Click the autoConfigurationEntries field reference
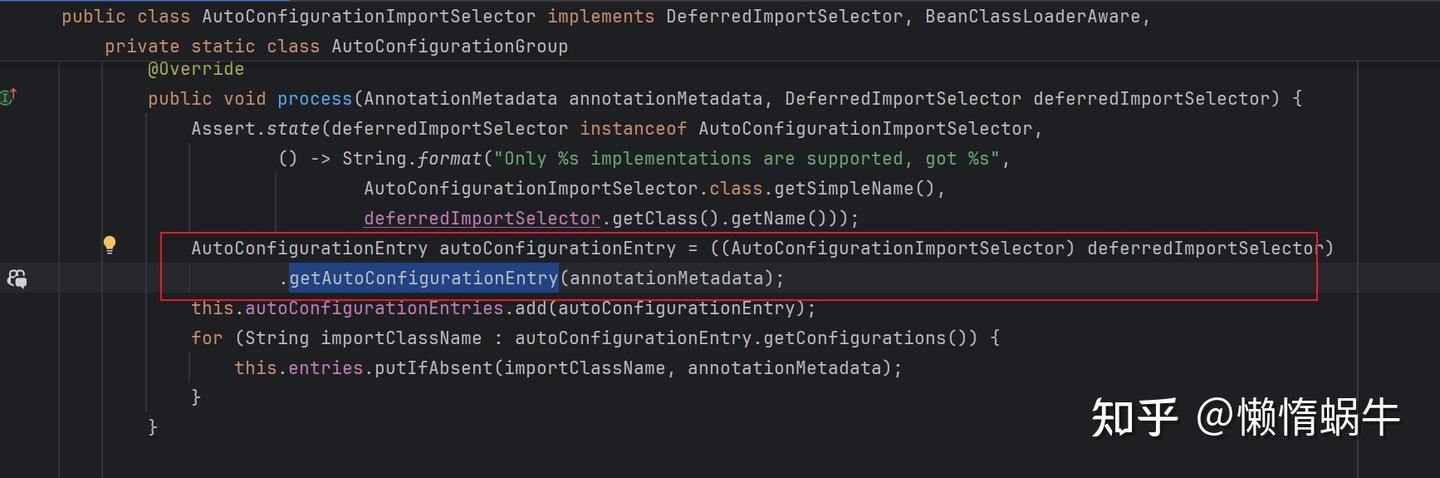This screenshot has width=1440, height=478. pyautogui.click(x=374, y=308)
